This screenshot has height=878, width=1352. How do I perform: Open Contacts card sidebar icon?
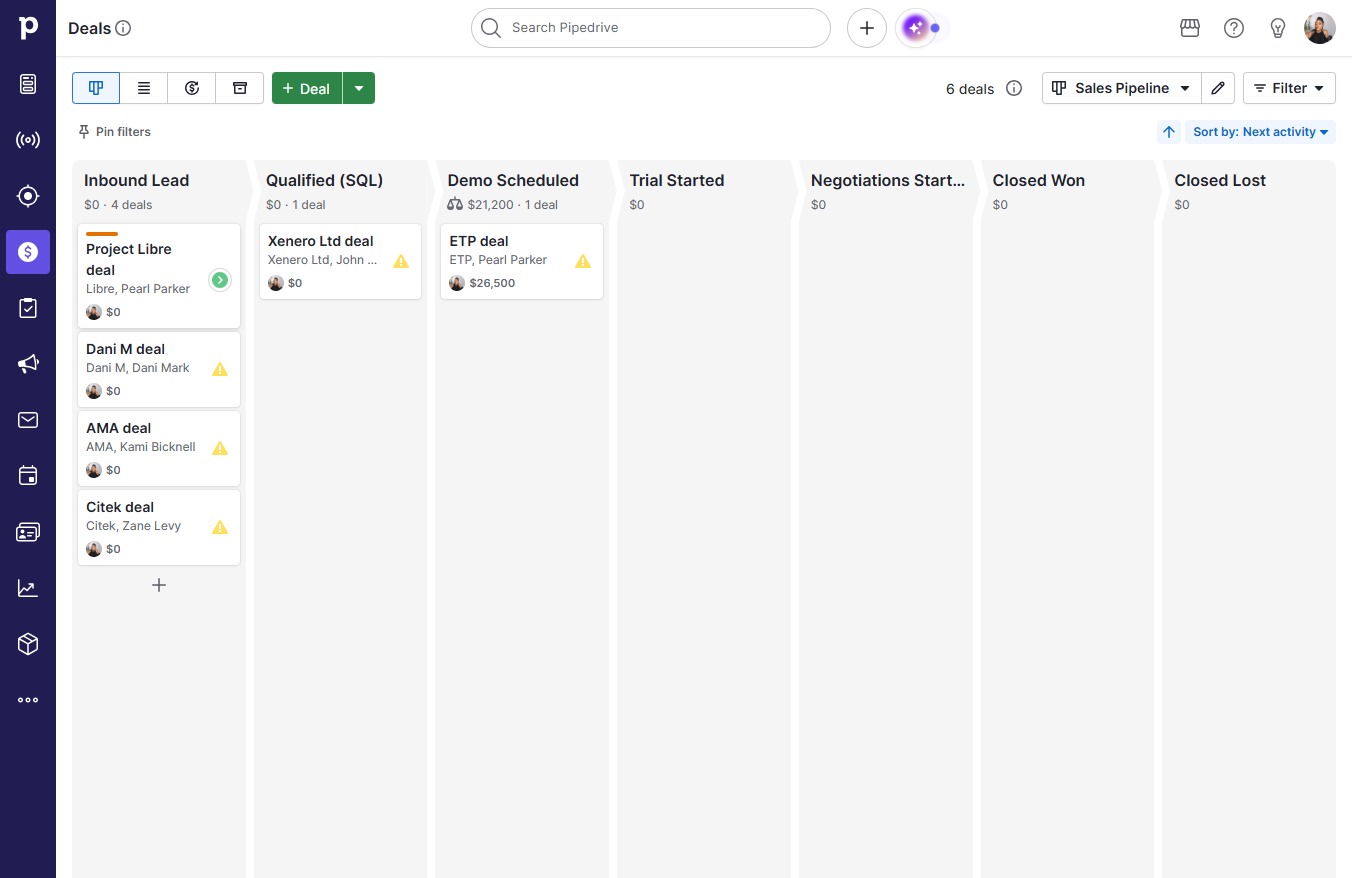[28, 532]
